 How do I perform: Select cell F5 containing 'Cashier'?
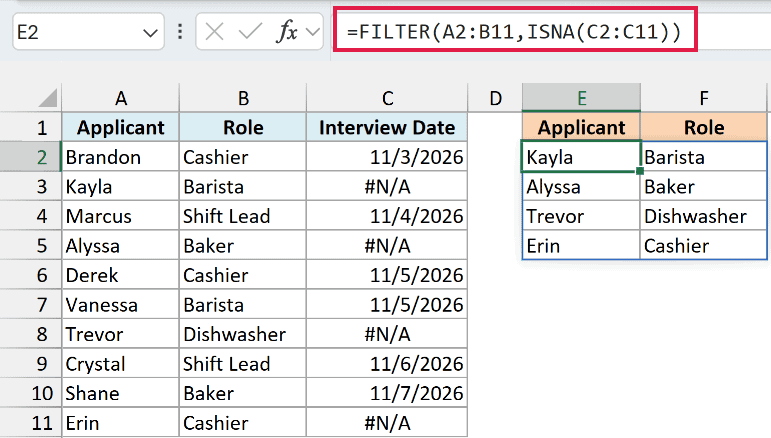pos(704,246)
